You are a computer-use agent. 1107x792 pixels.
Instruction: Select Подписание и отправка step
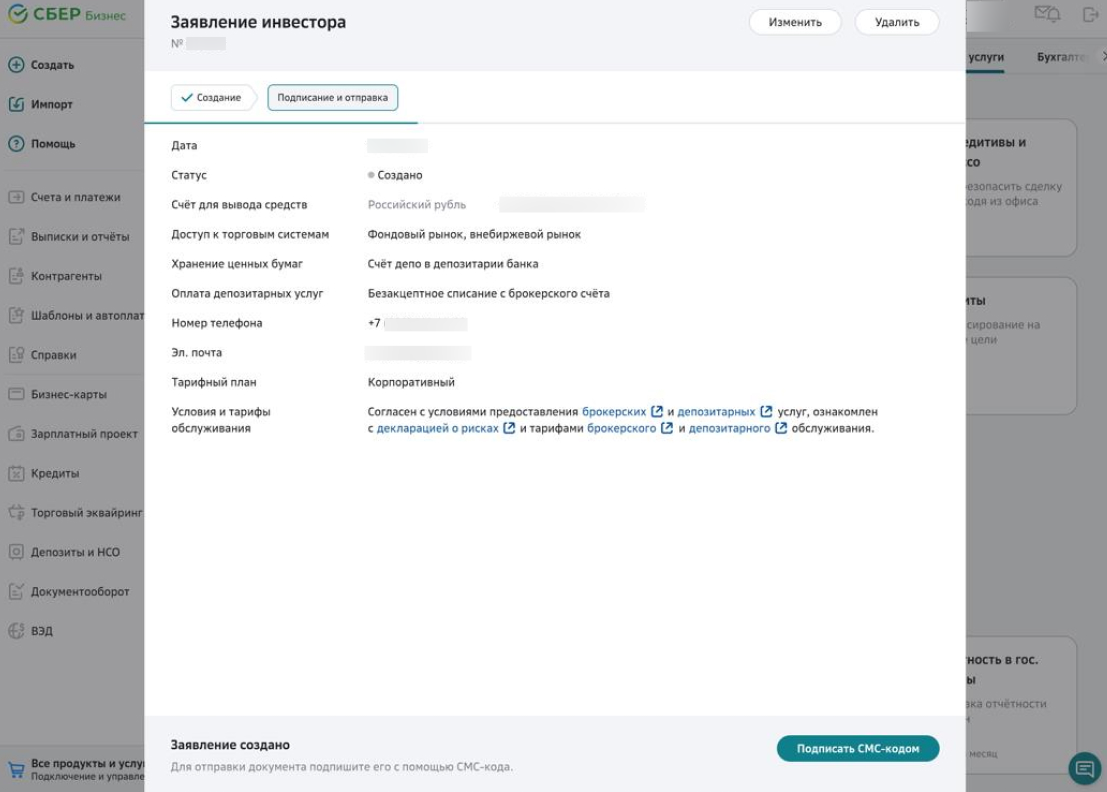(x=332, y=98)
